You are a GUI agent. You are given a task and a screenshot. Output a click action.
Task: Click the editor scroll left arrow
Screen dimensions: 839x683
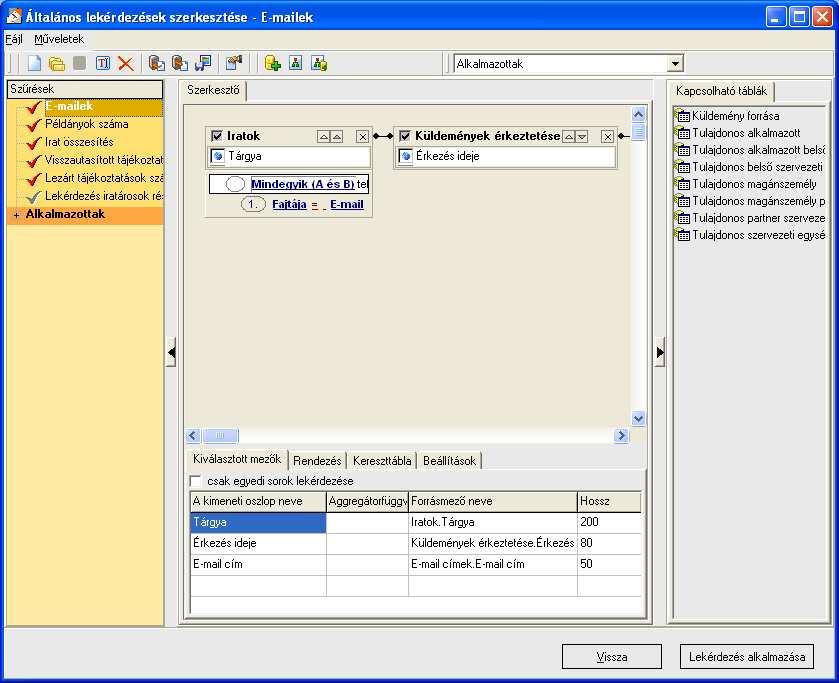(194, 436)
